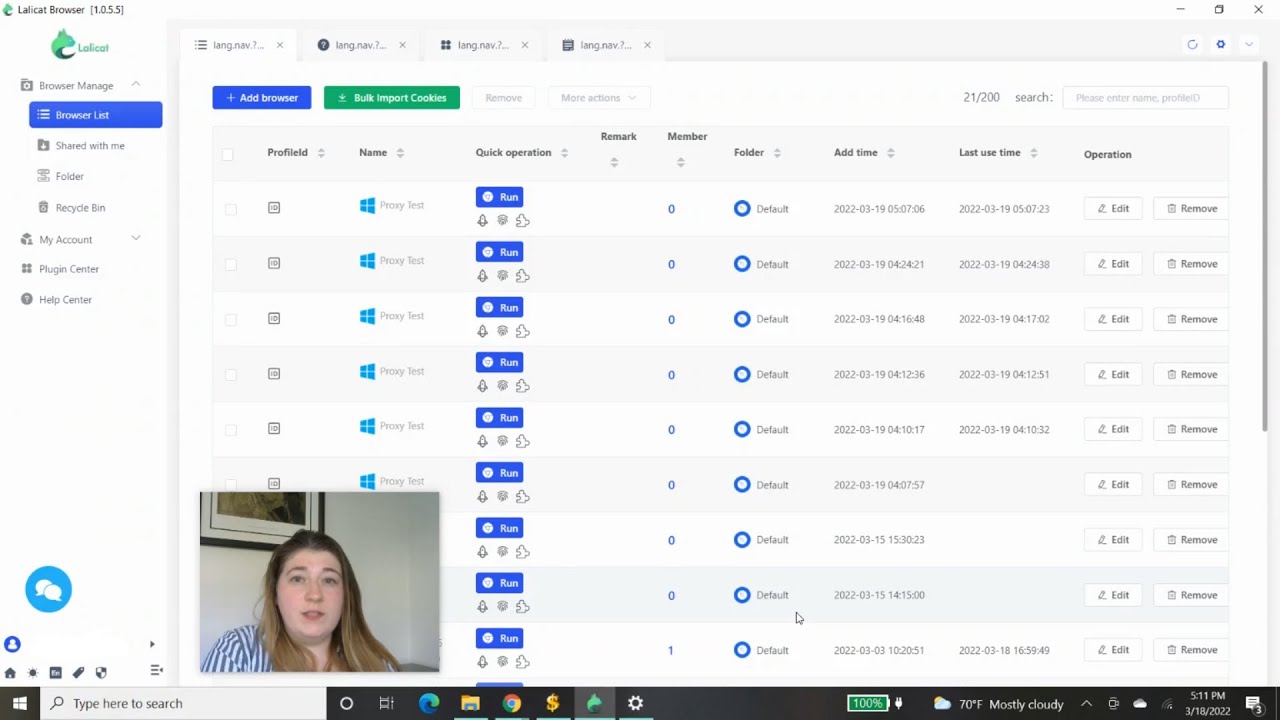Remove the profile added 04:16:48
The height and width of the screenshot is (720, 1280).
point(1191,319)
